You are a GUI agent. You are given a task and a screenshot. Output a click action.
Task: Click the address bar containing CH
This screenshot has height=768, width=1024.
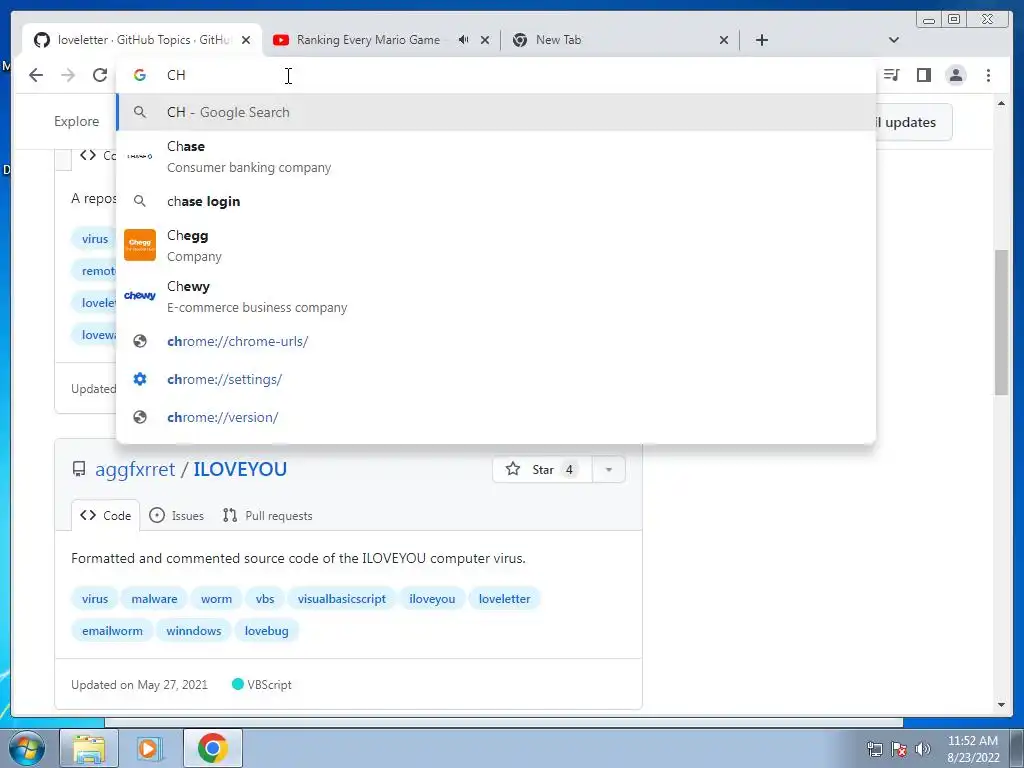(496, 75)
